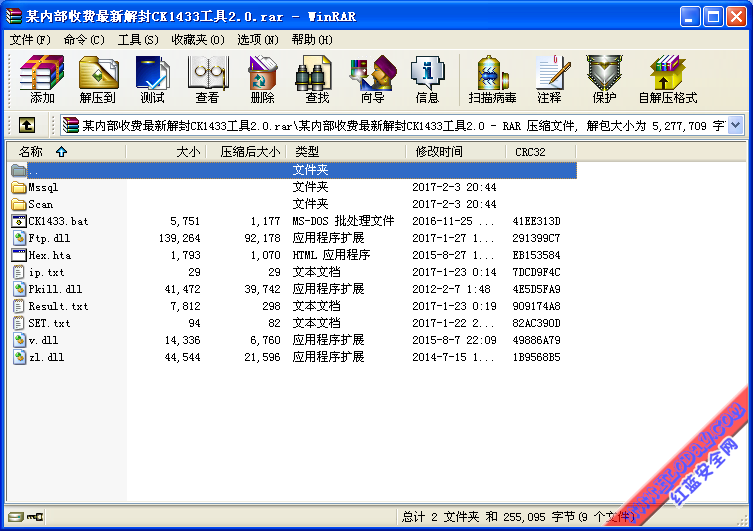
Task: Select the Mssql folder icon
Action: [18, 187]
